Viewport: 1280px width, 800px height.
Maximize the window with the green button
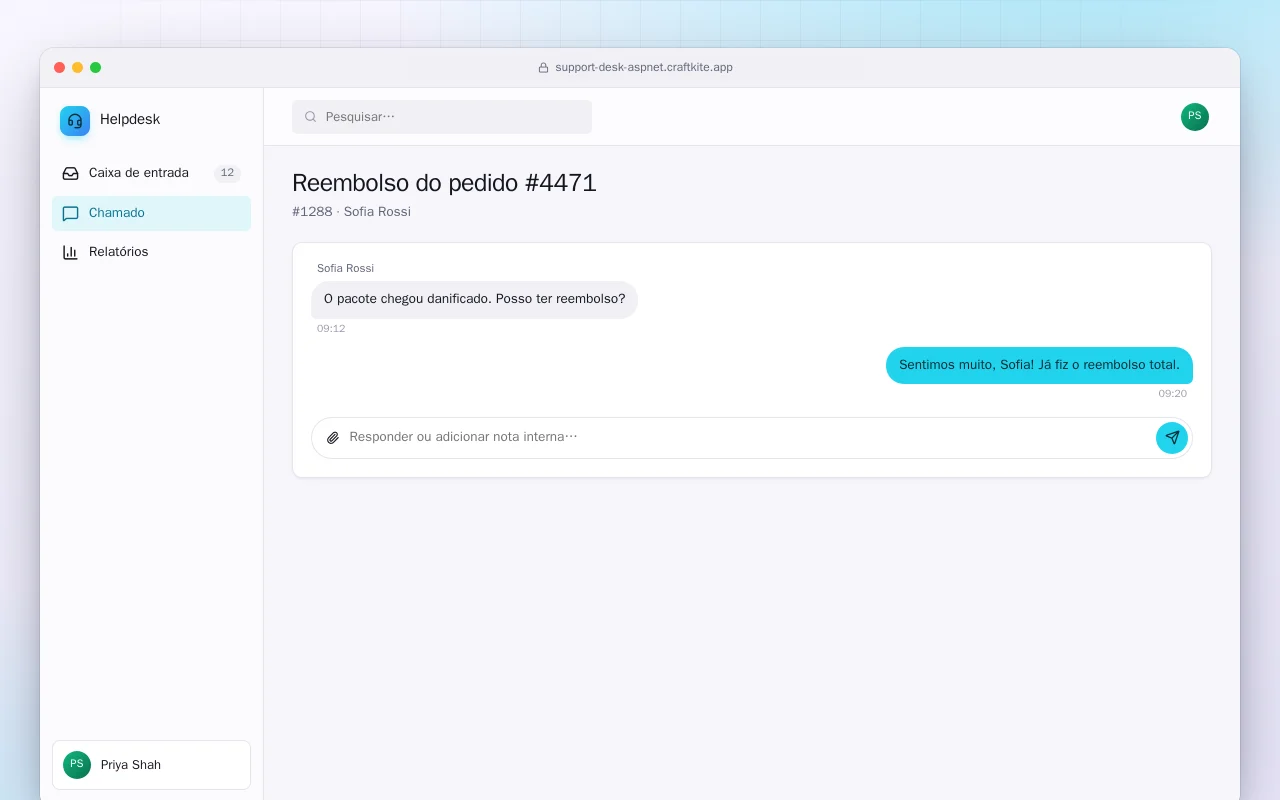pyautogui.click(x=96, y=68)
